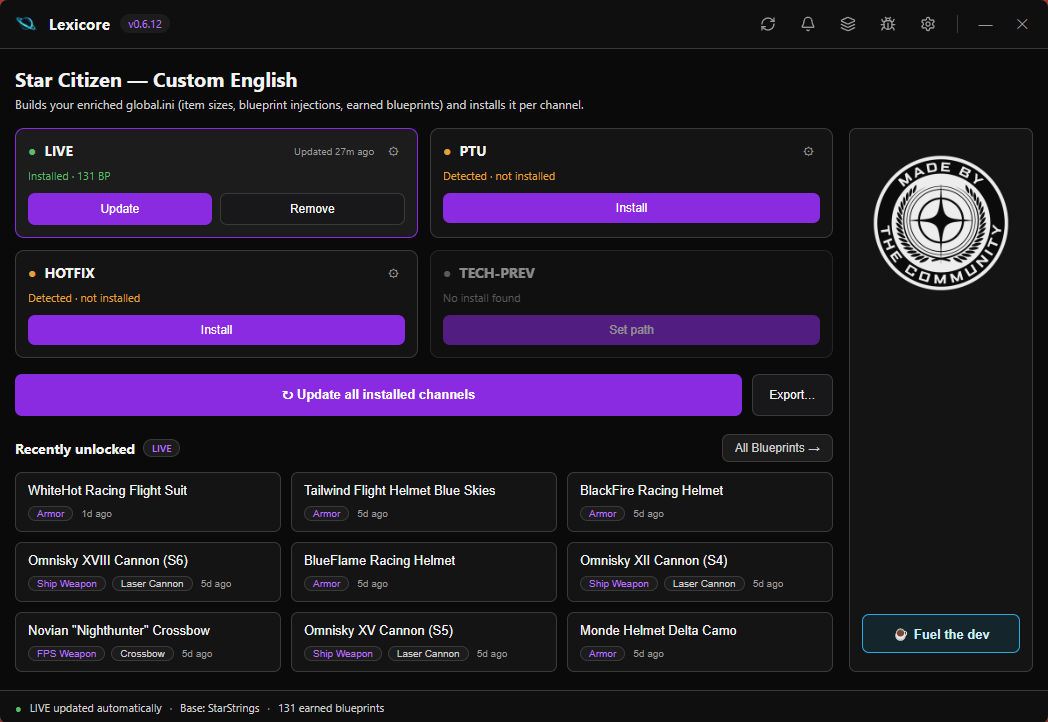This screenshot has width=1048, height=722.
Task: Minimize the Lexicore window
Action: tap(985, 25)
